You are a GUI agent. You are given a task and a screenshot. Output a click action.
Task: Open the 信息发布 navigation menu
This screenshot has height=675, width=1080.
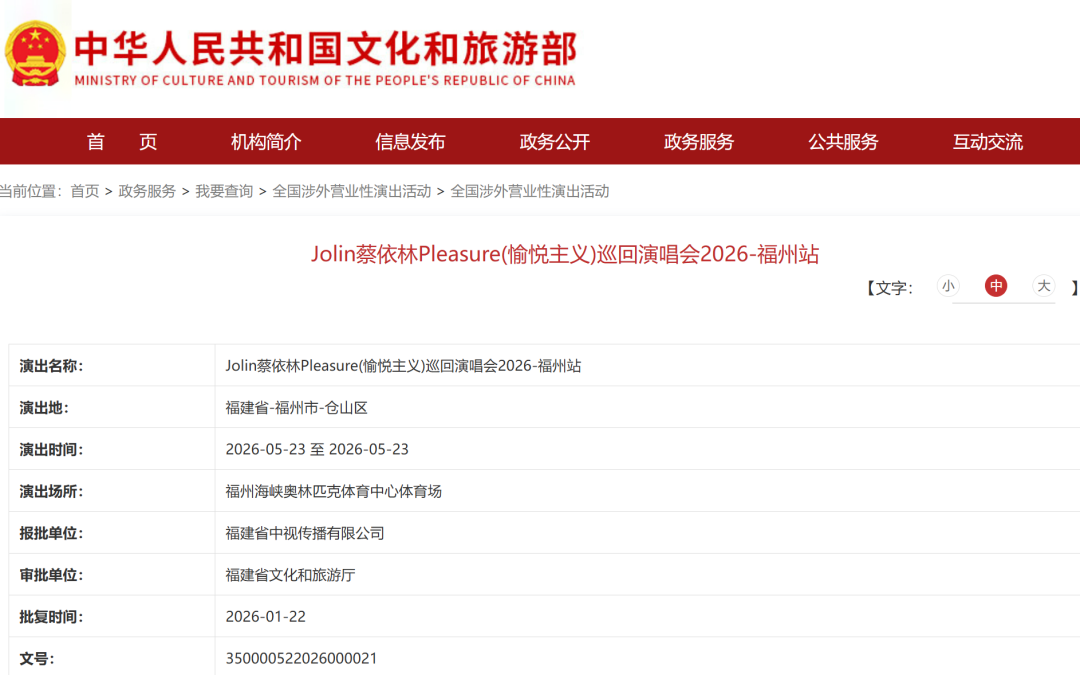click(x=408, y=142)
